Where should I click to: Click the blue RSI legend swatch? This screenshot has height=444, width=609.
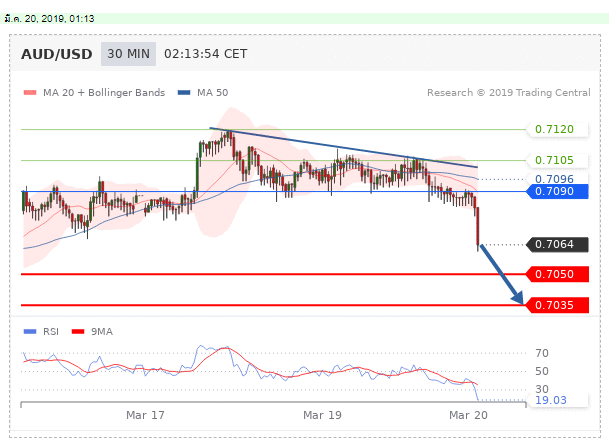coord(30,332)
